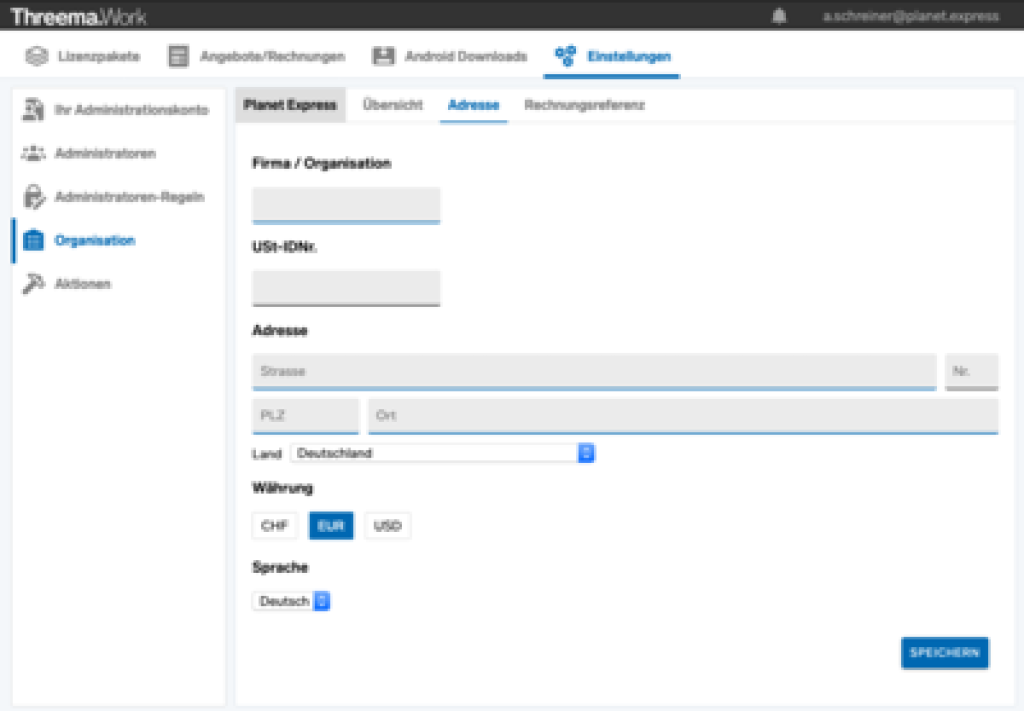Image resolution: width=1024 pixels, height=711 pixels.
Task: Click the Administratoren-Regeln lock icon
Action: (33, 197)
